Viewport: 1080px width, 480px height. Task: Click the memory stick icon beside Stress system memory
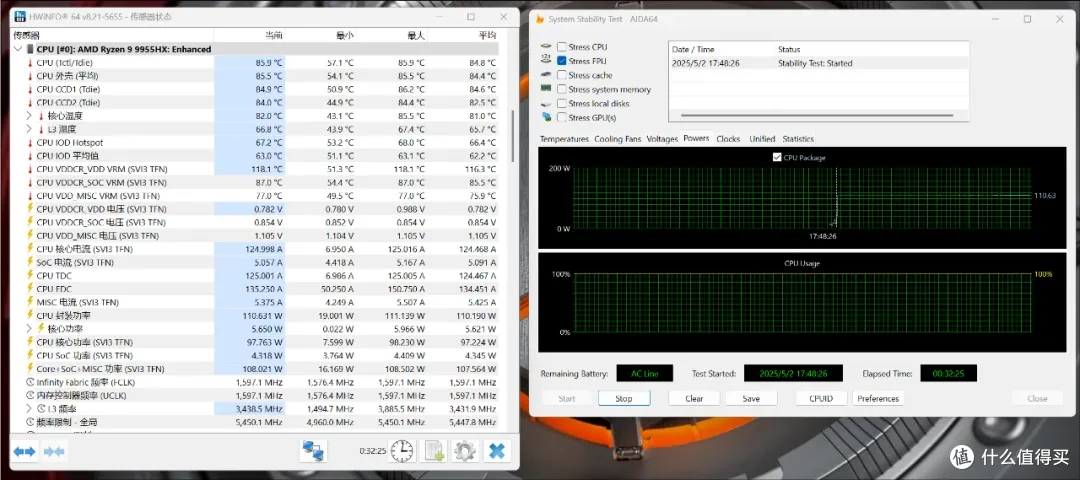[546, 89]
